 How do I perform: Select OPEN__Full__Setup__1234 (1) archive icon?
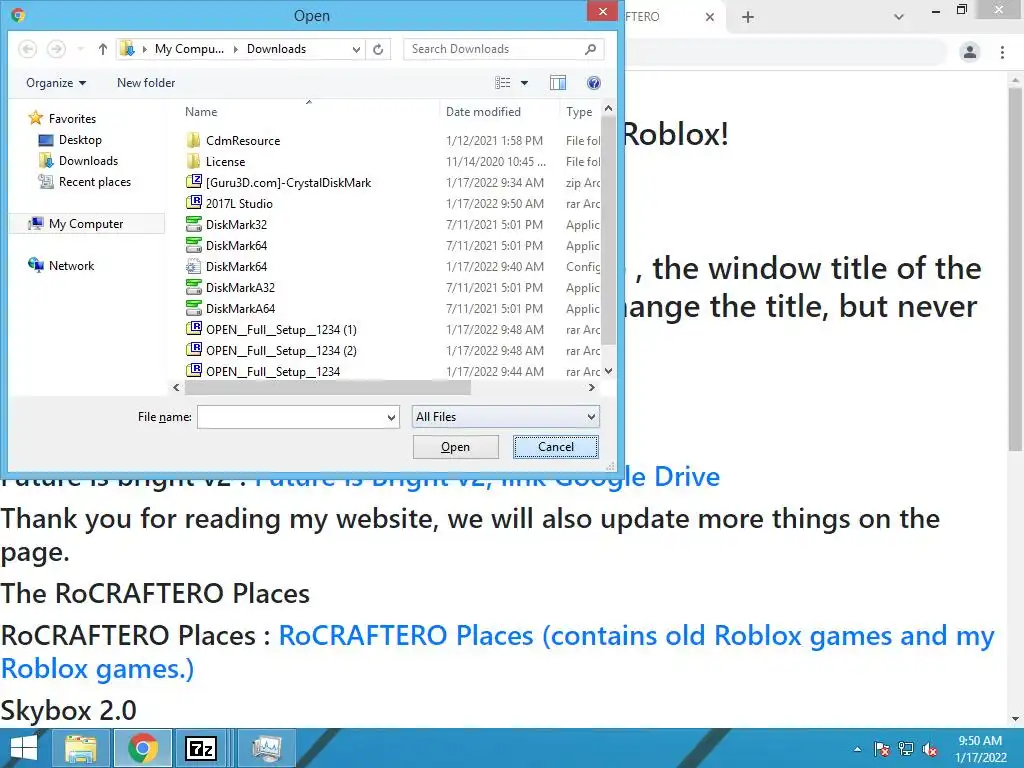tap(193, 329)
